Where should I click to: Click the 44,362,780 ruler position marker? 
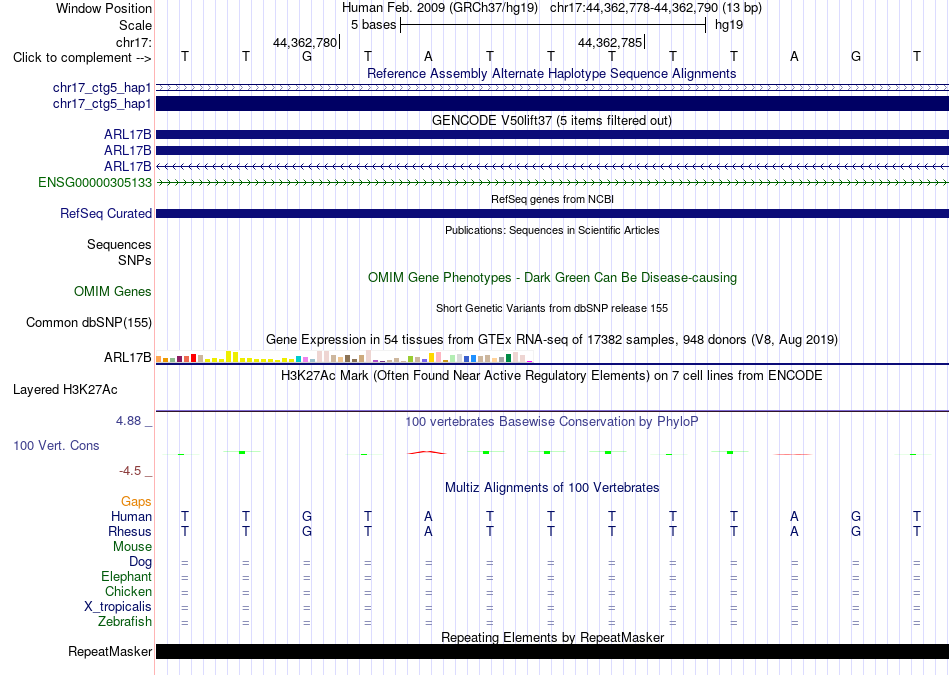pos(305,42)
